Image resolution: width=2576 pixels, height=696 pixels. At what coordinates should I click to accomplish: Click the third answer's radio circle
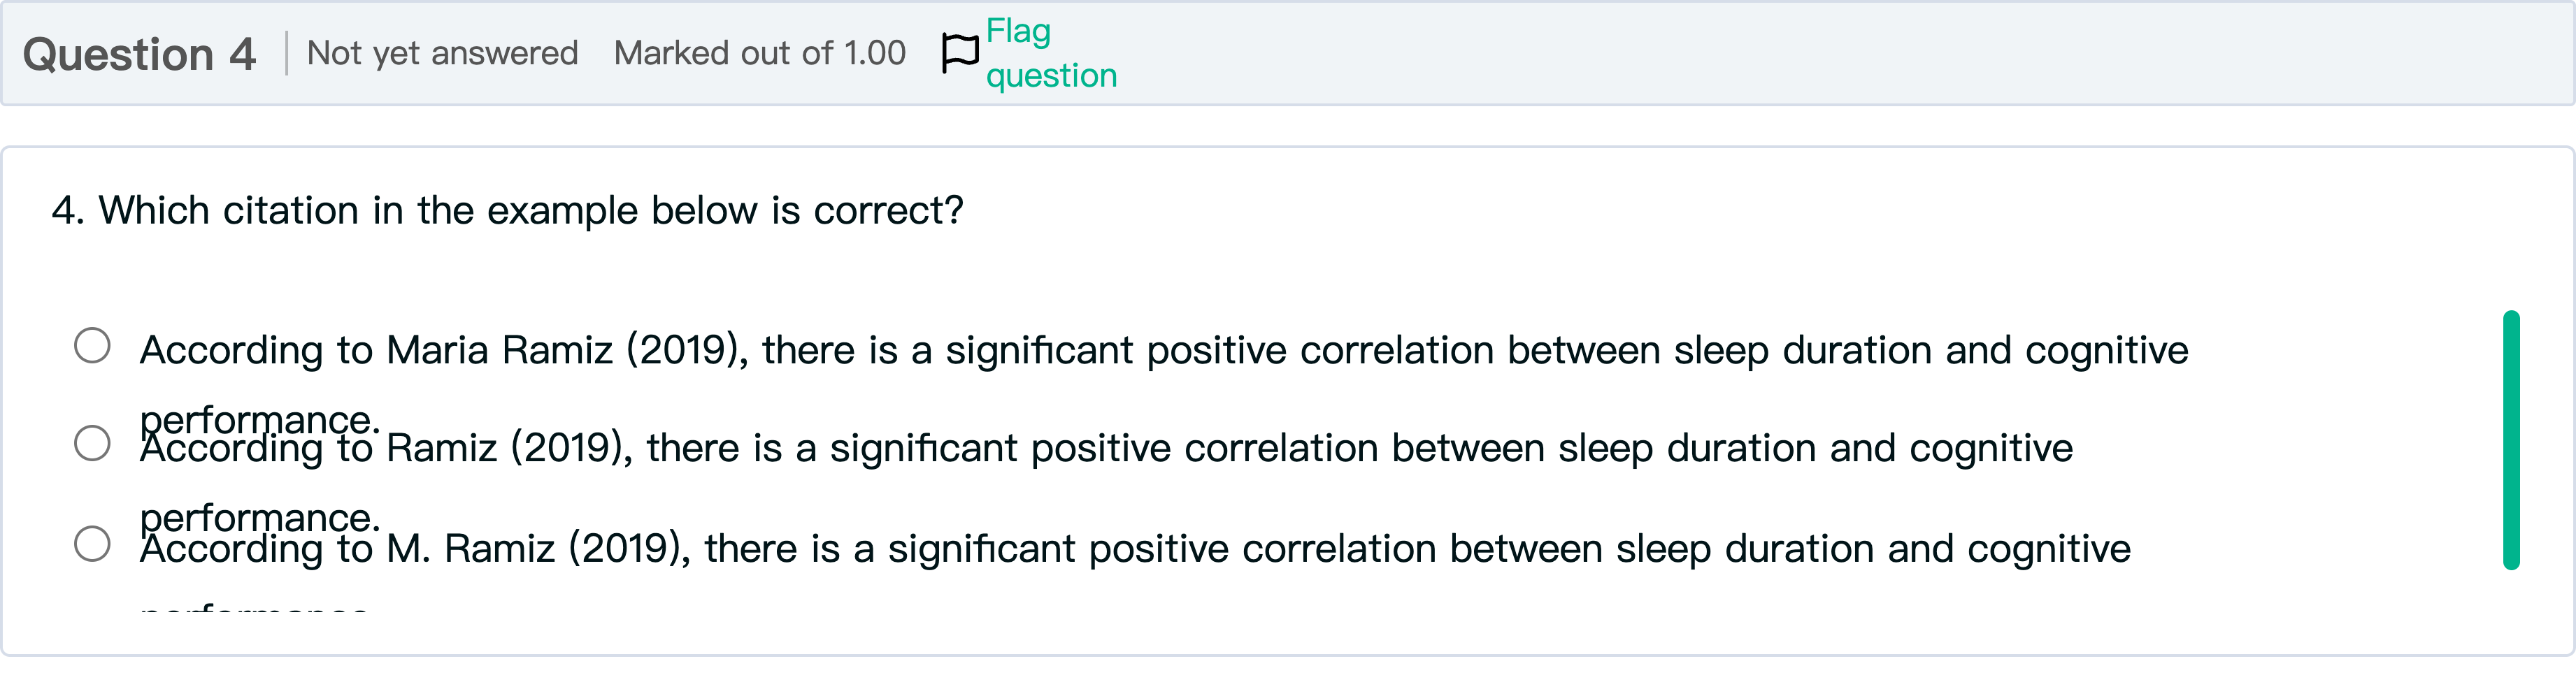[93, 544]
